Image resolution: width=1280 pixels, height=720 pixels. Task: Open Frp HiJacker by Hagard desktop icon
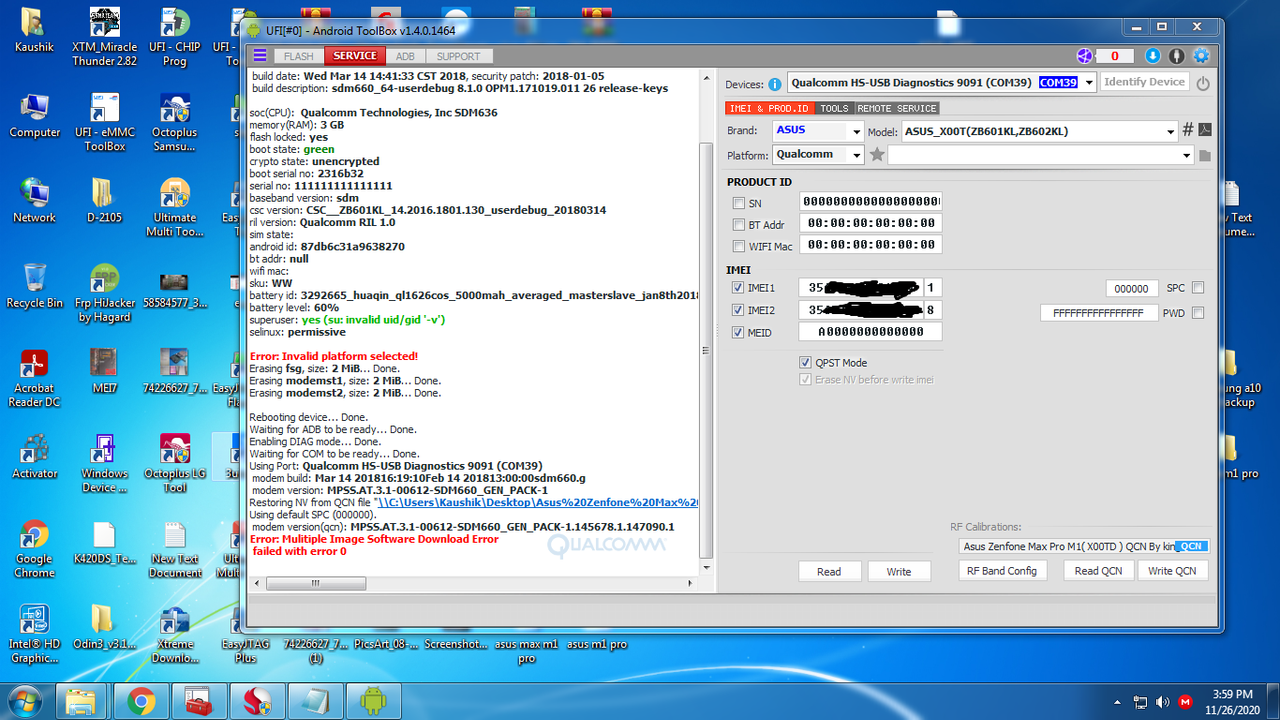(105, 293)
